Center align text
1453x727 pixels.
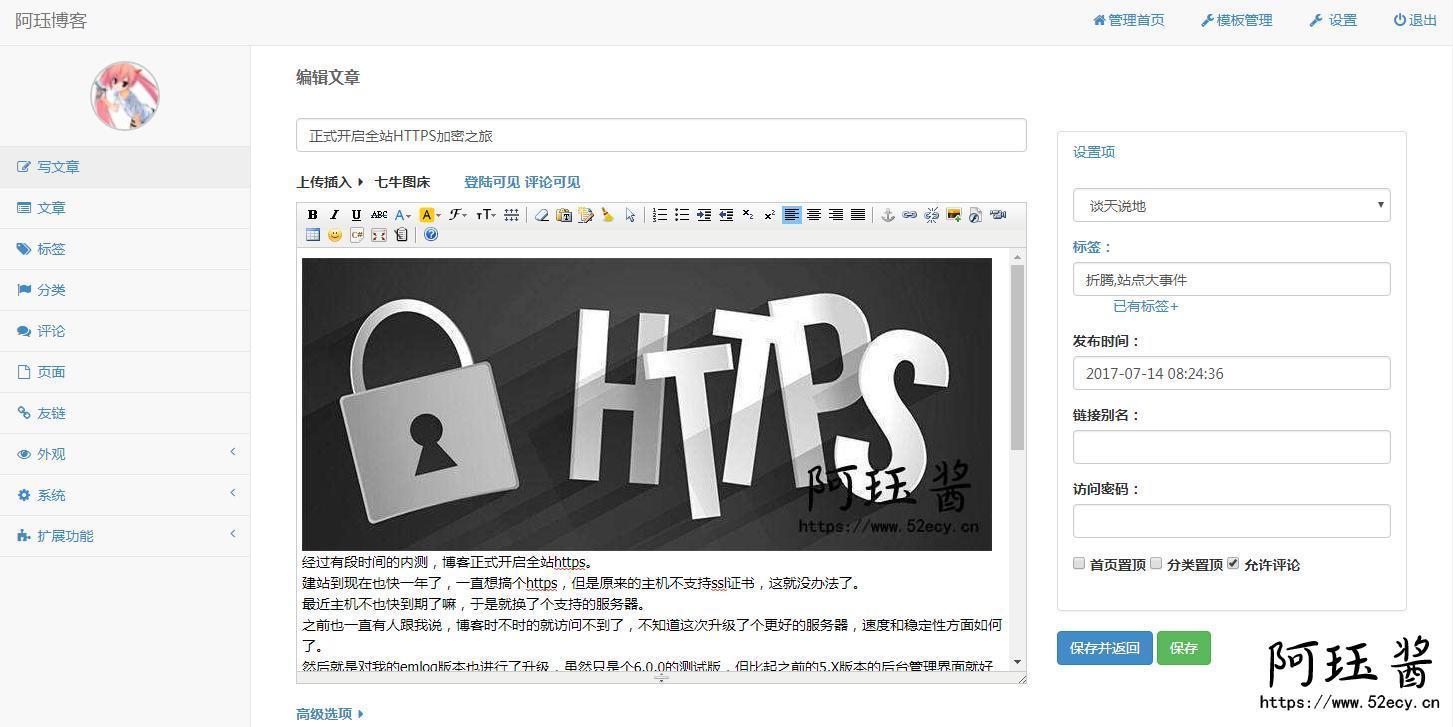click(x=813, y=214)
